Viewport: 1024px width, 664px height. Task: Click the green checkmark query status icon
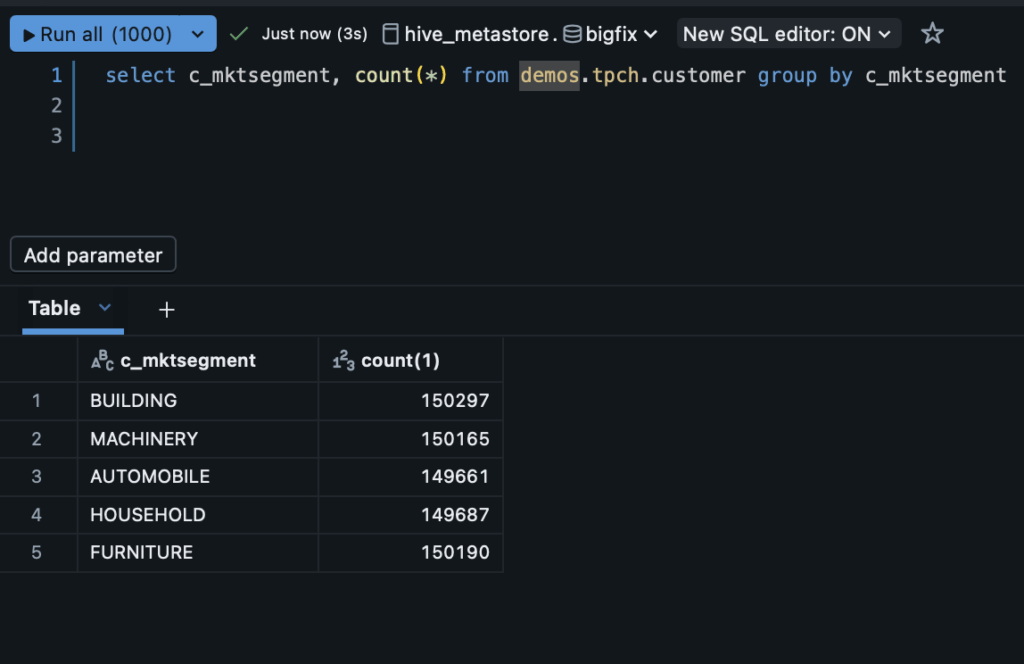tap(238, 34)
